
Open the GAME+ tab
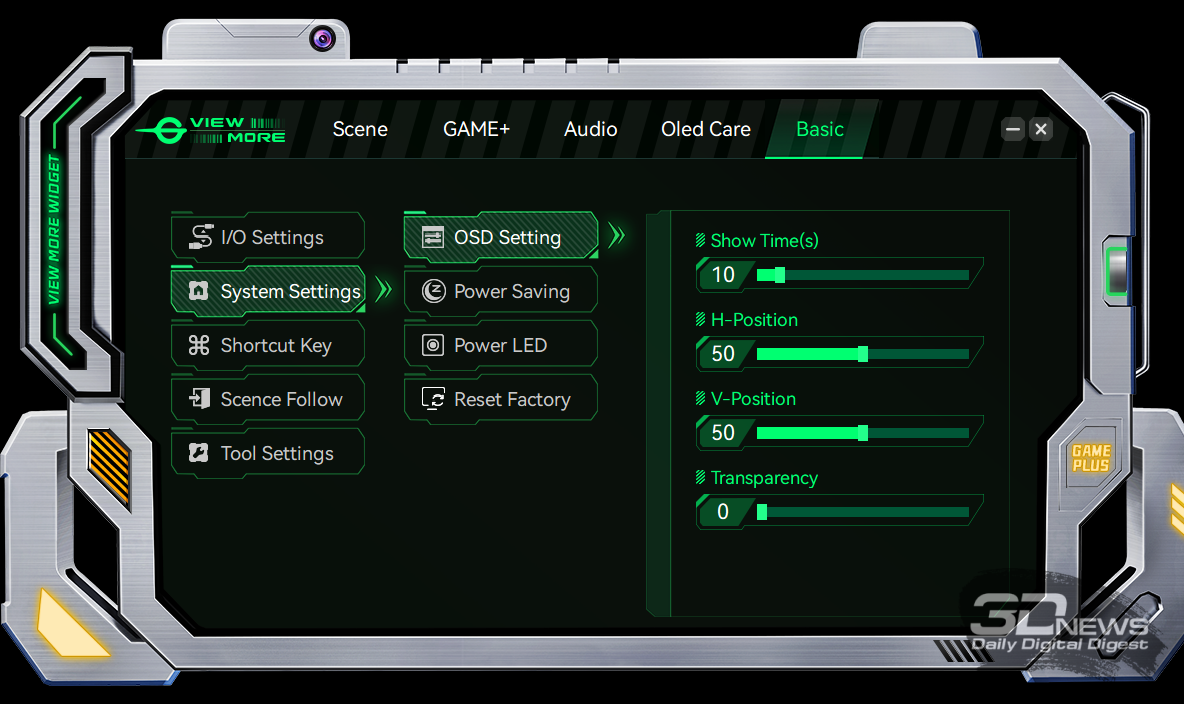tap(476, 129)
